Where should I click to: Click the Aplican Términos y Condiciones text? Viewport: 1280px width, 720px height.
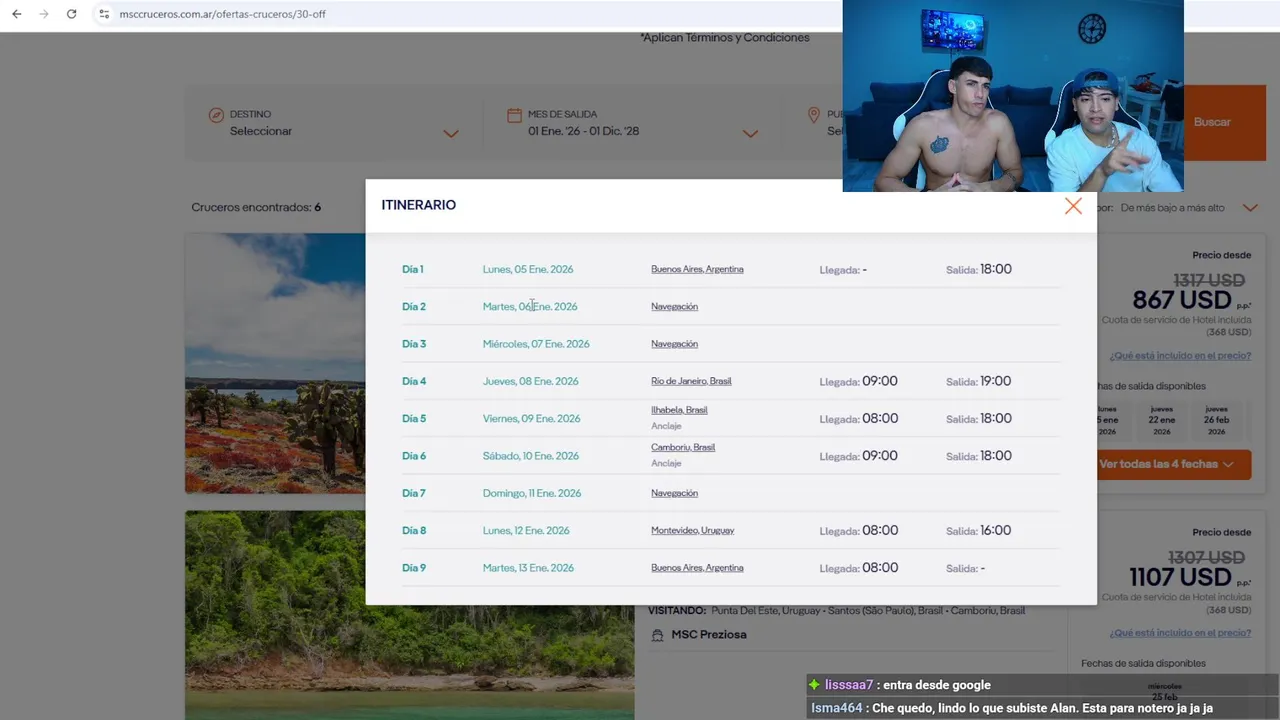(725, 38)
